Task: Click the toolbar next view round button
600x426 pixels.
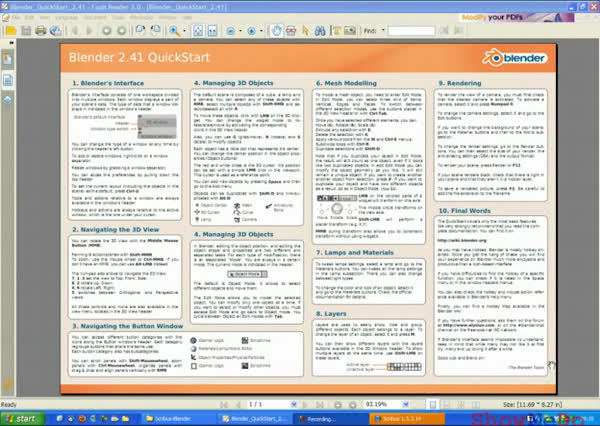Action: pos(121,31)
